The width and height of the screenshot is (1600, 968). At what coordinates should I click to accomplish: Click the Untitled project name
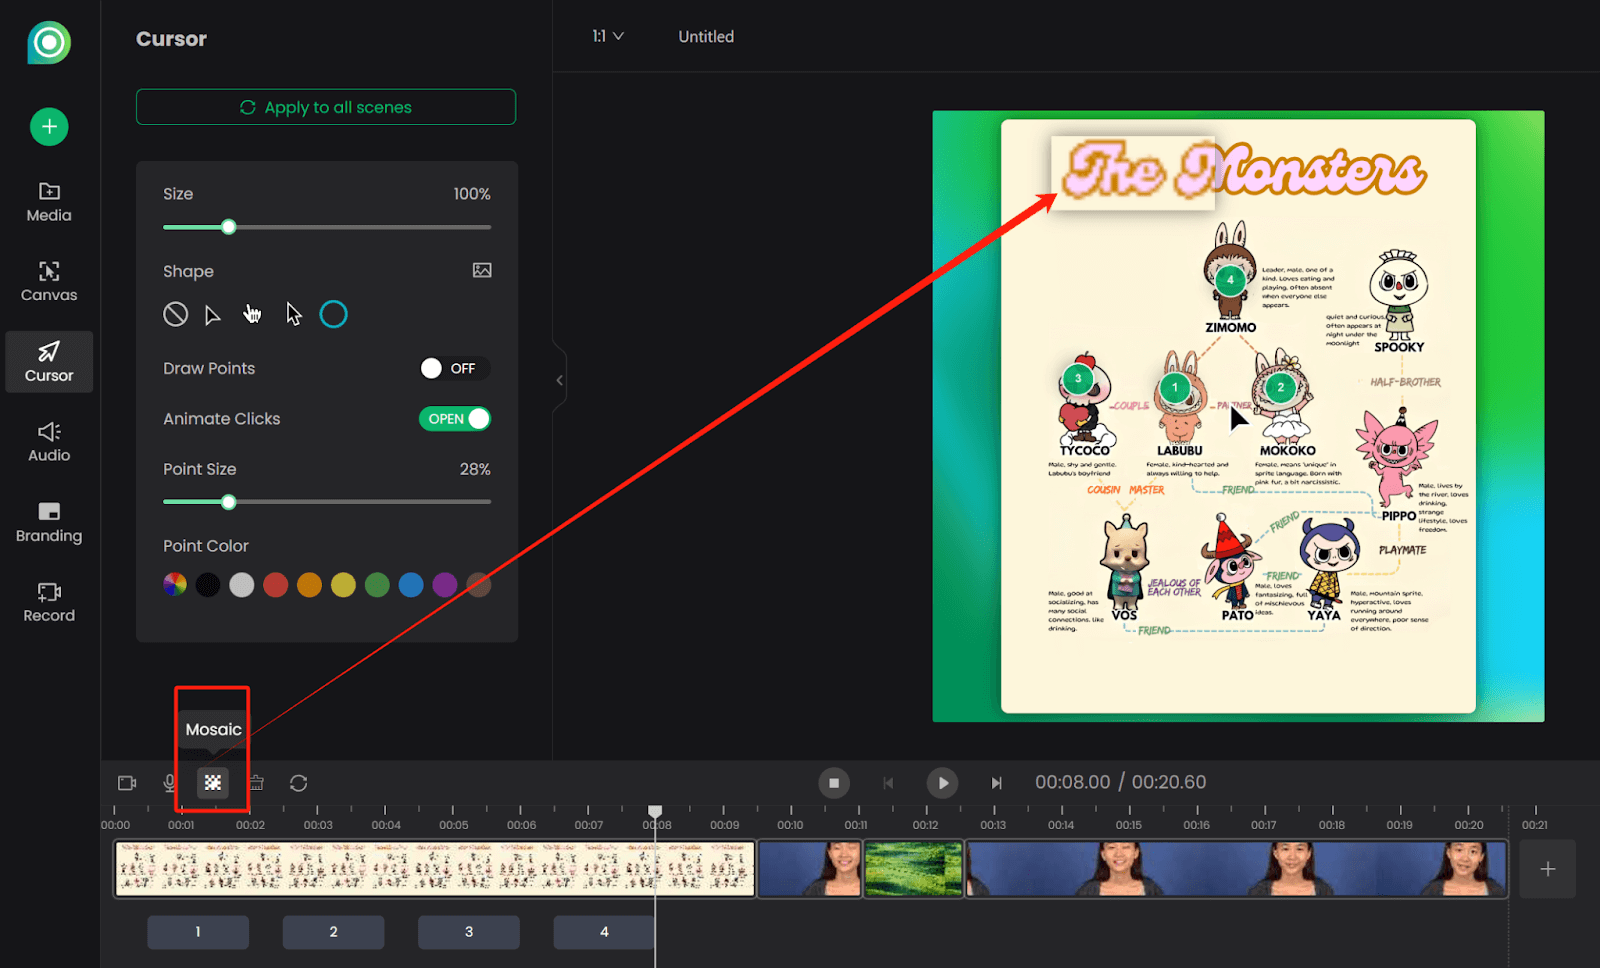point(706,36)
